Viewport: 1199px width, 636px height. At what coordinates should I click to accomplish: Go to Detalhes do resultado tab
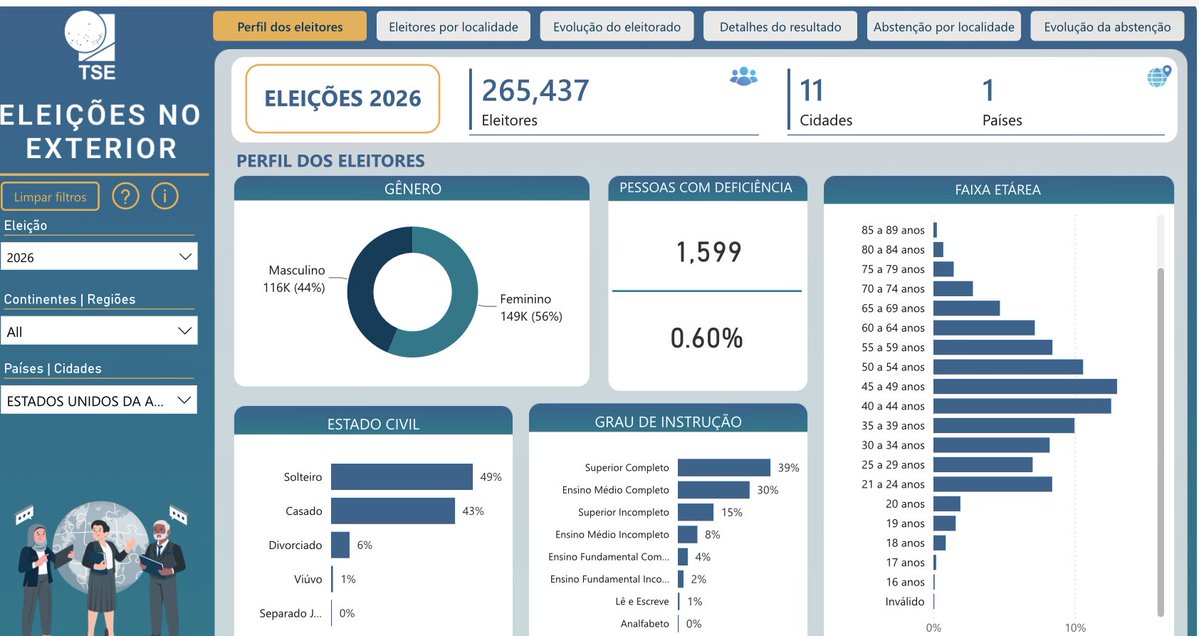click(780, 27)
